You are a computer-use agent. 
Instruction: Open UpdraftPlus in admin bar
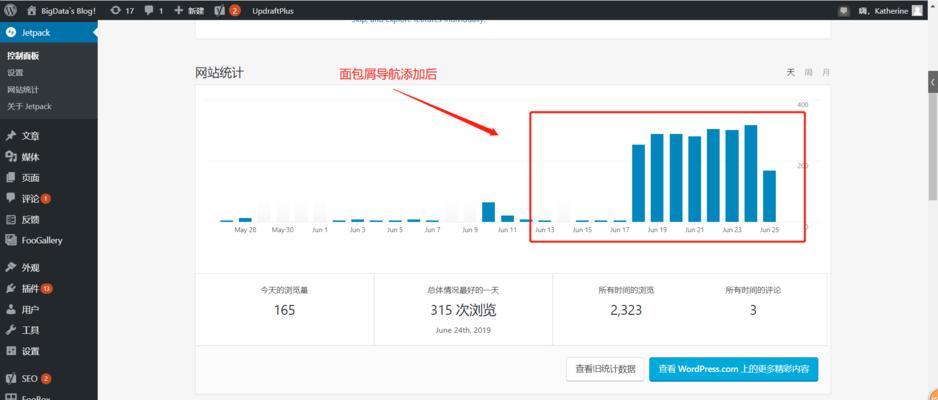[273, 11]
